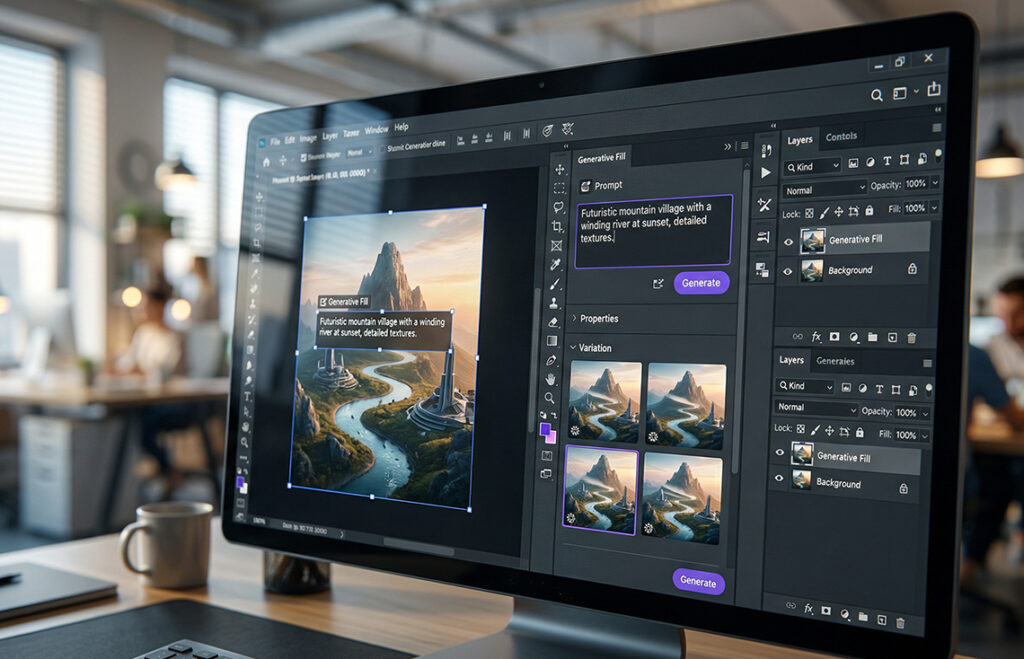Click the foreground purple color swatch in middle toolbar

click(x=544, y=429)
